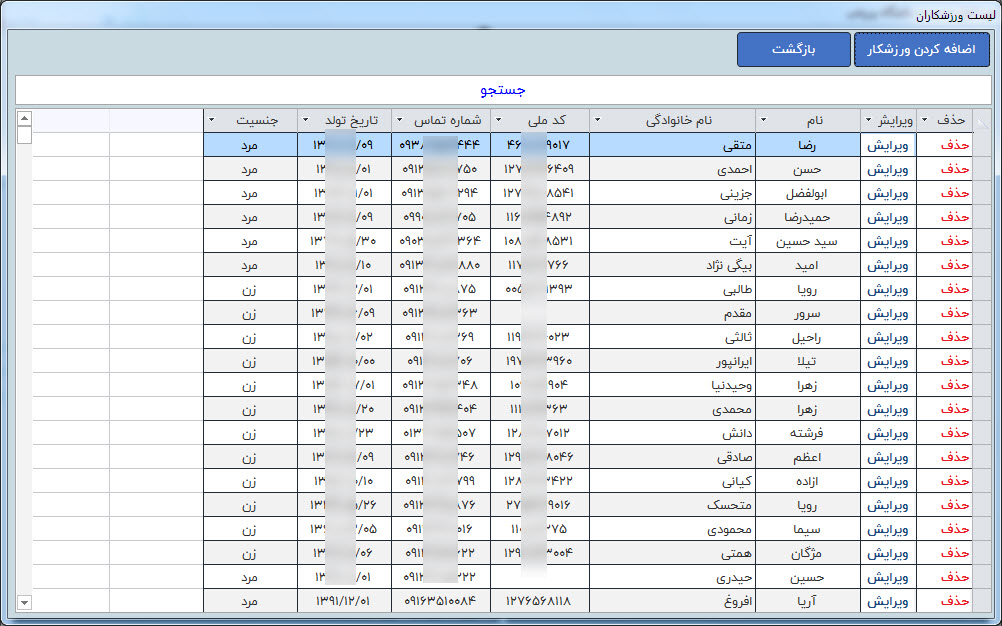Delete the رویا طالبی row
This screenshot has width=1002, height=626.
[x=955, y=289]
